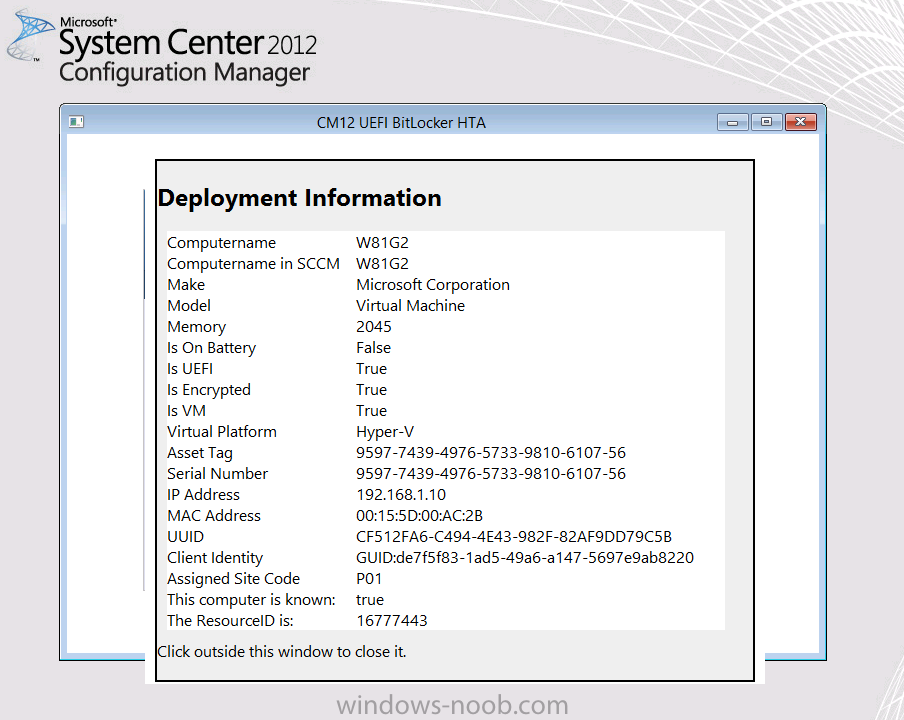Maximize the CM12 UEFI BitLocker HTA window

point(766,122)
